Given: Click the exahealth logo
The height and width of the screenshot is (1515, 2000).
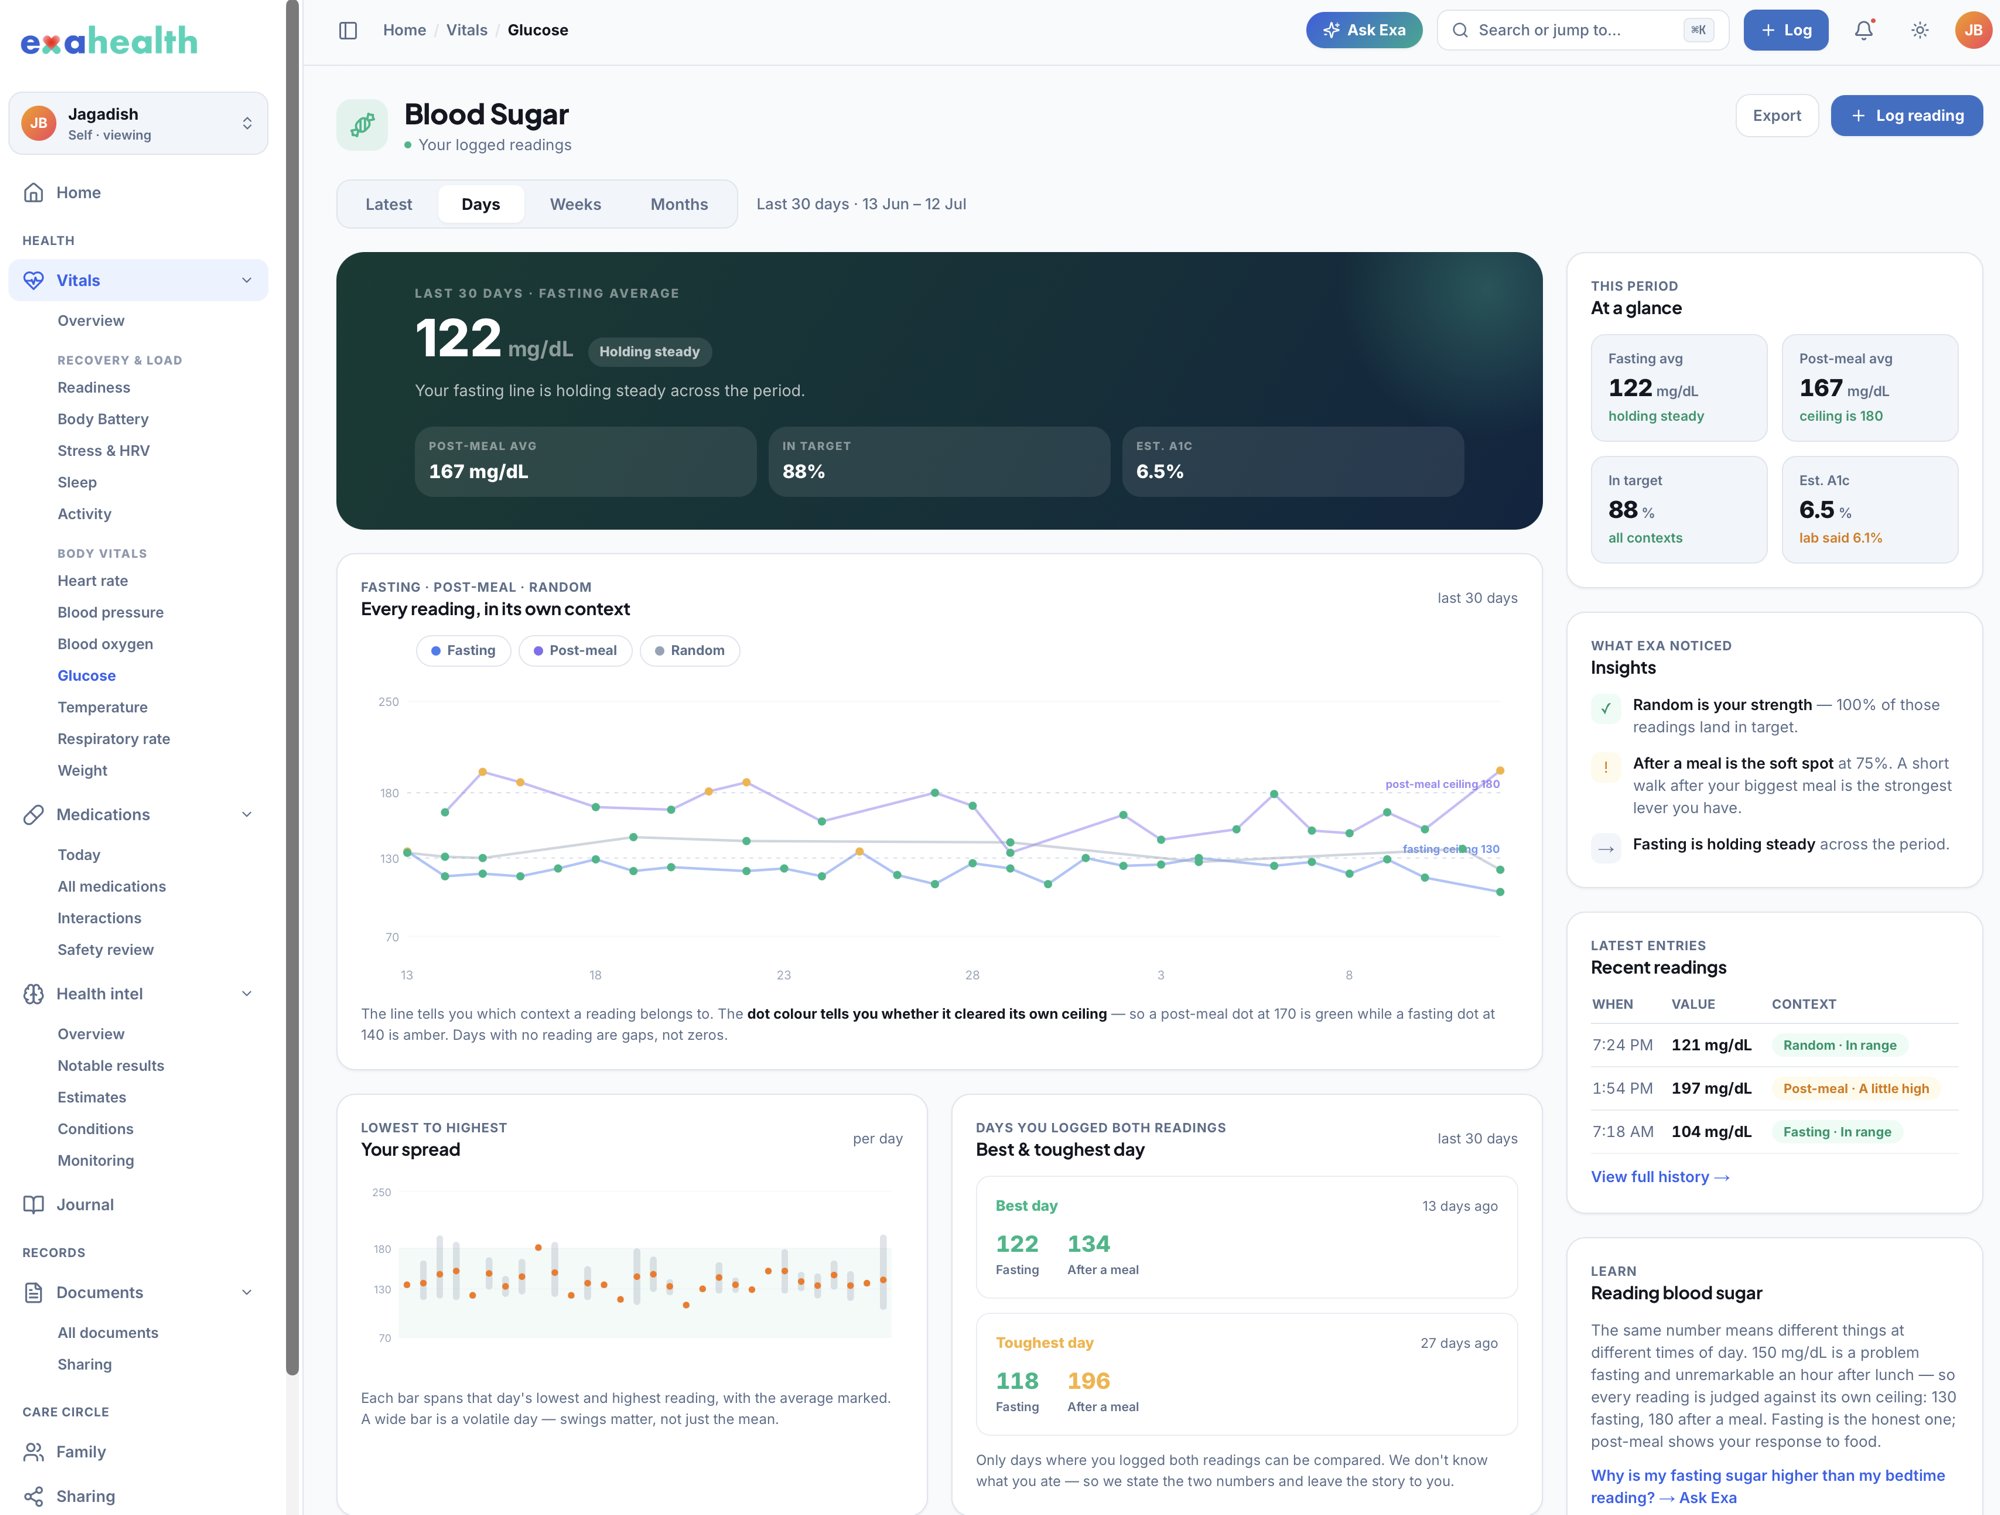Looking at the screenshot, I should pyautogui.click(x=109, y=41).
